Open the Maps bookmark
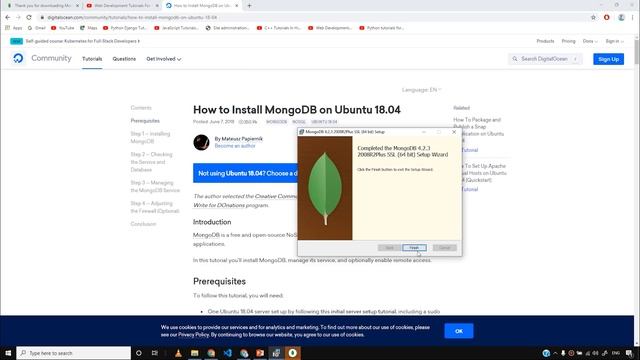This screenshot has height=360, width=640. (x=89, y=28)
